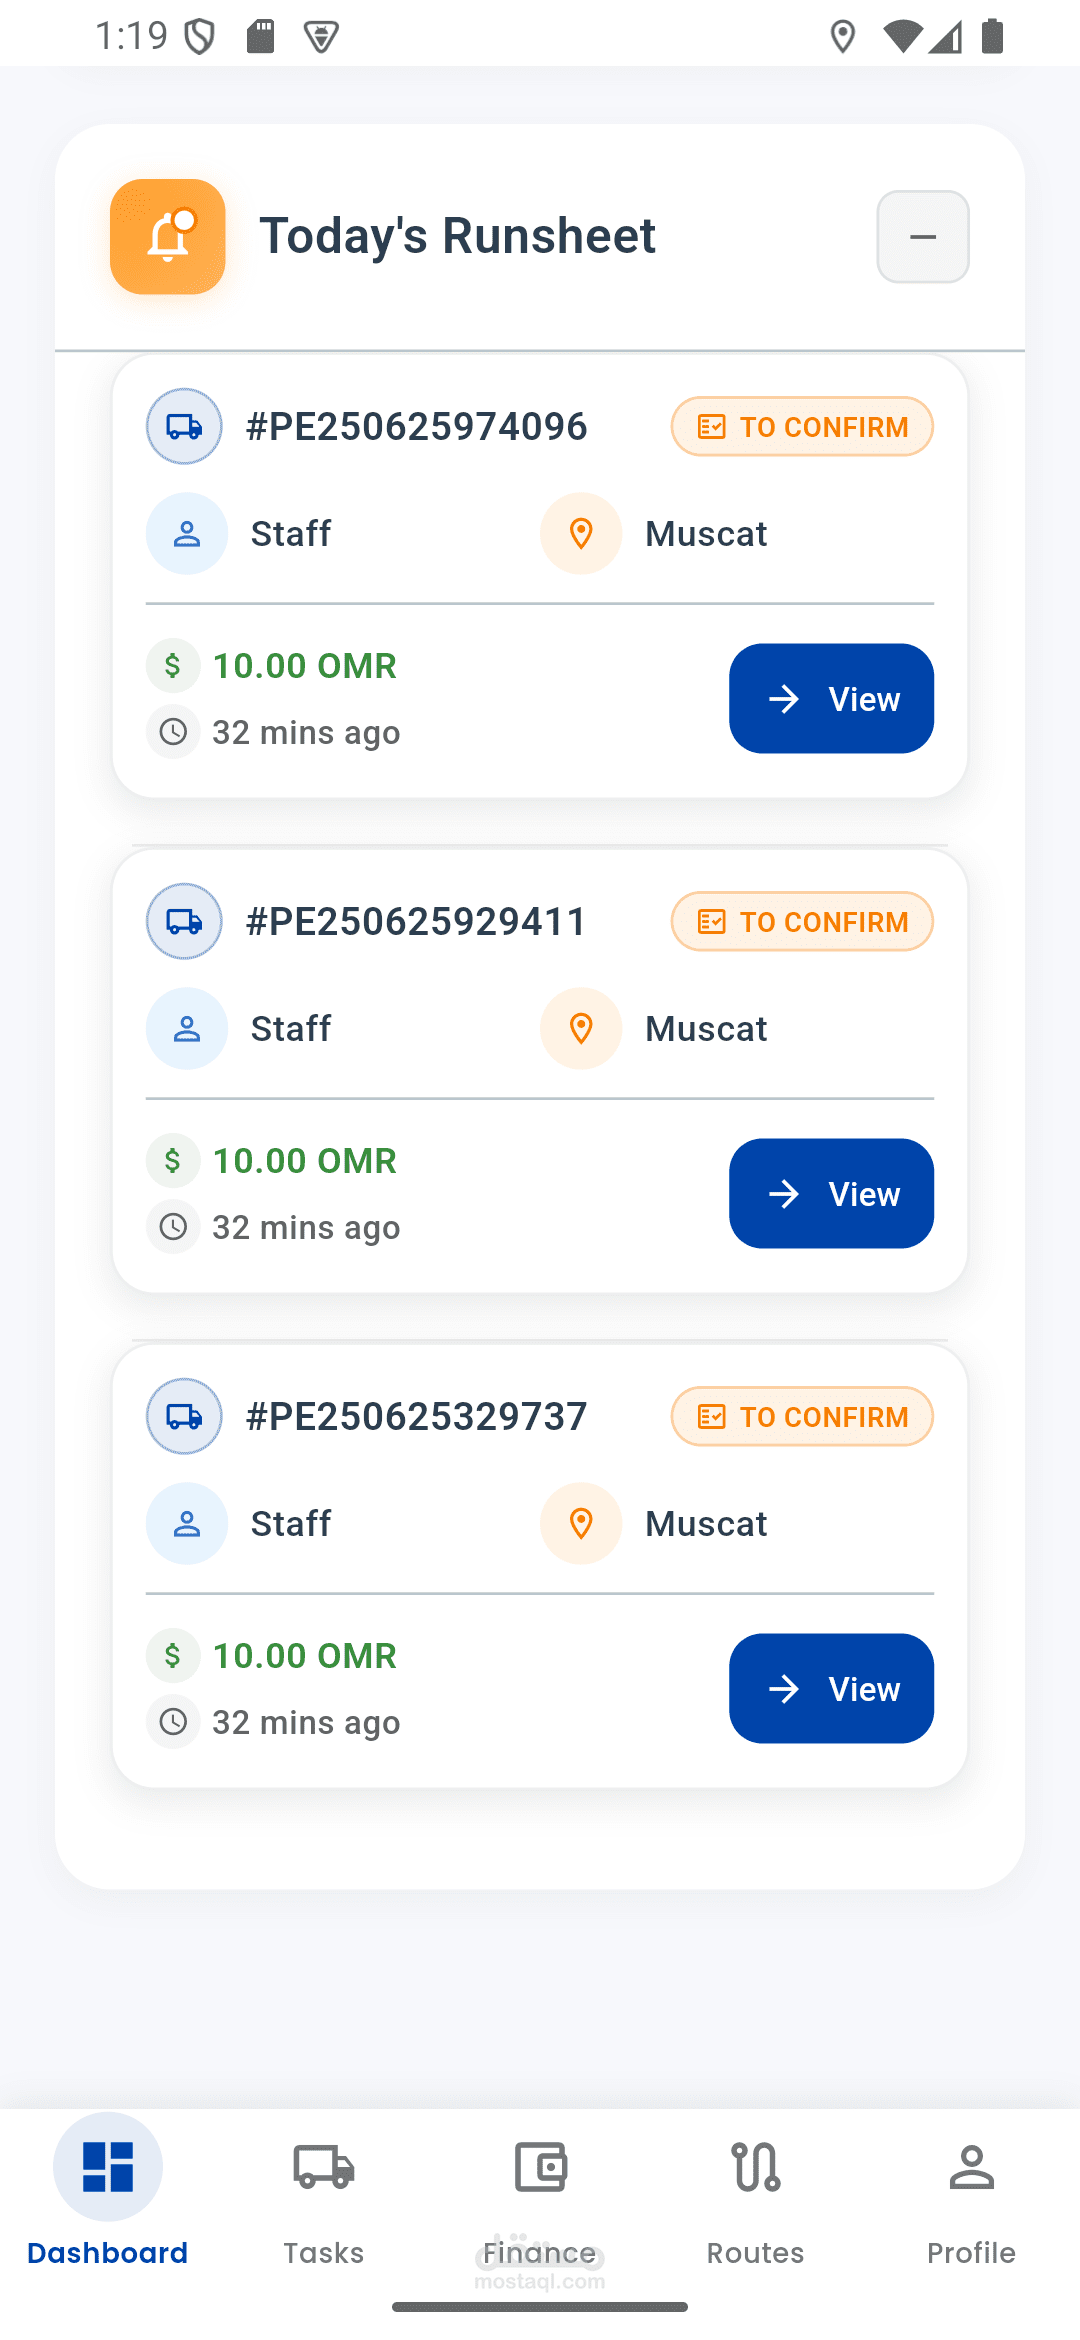Viewport: 1080px width, 2340px height.
Task: Tap truck icon for order #PE250625974096
Action: click(184, 426)
